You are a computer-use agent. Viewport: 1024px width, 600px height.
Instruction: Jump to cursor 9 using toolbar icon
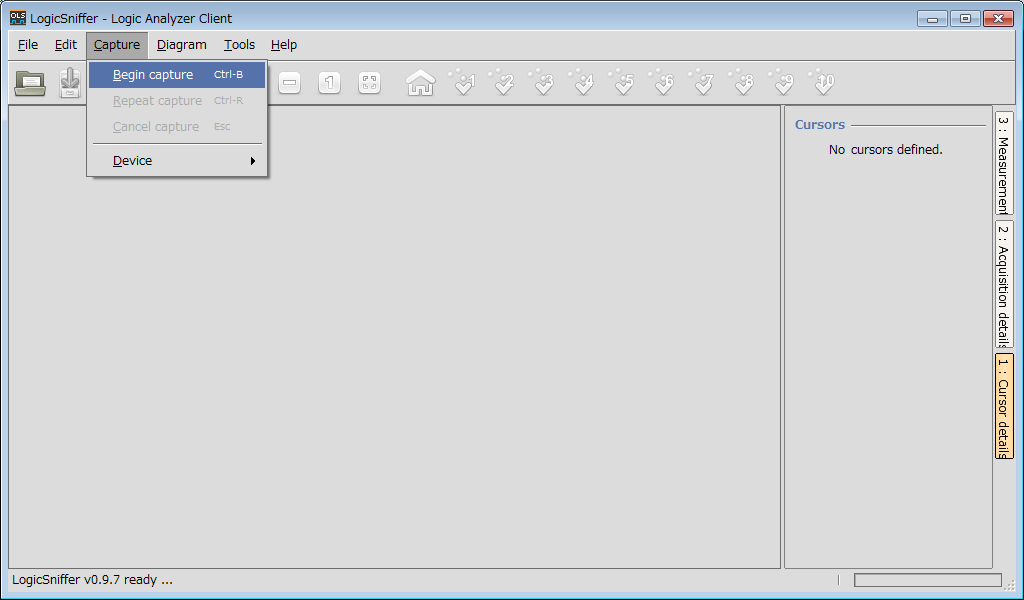tap(783, 82)
